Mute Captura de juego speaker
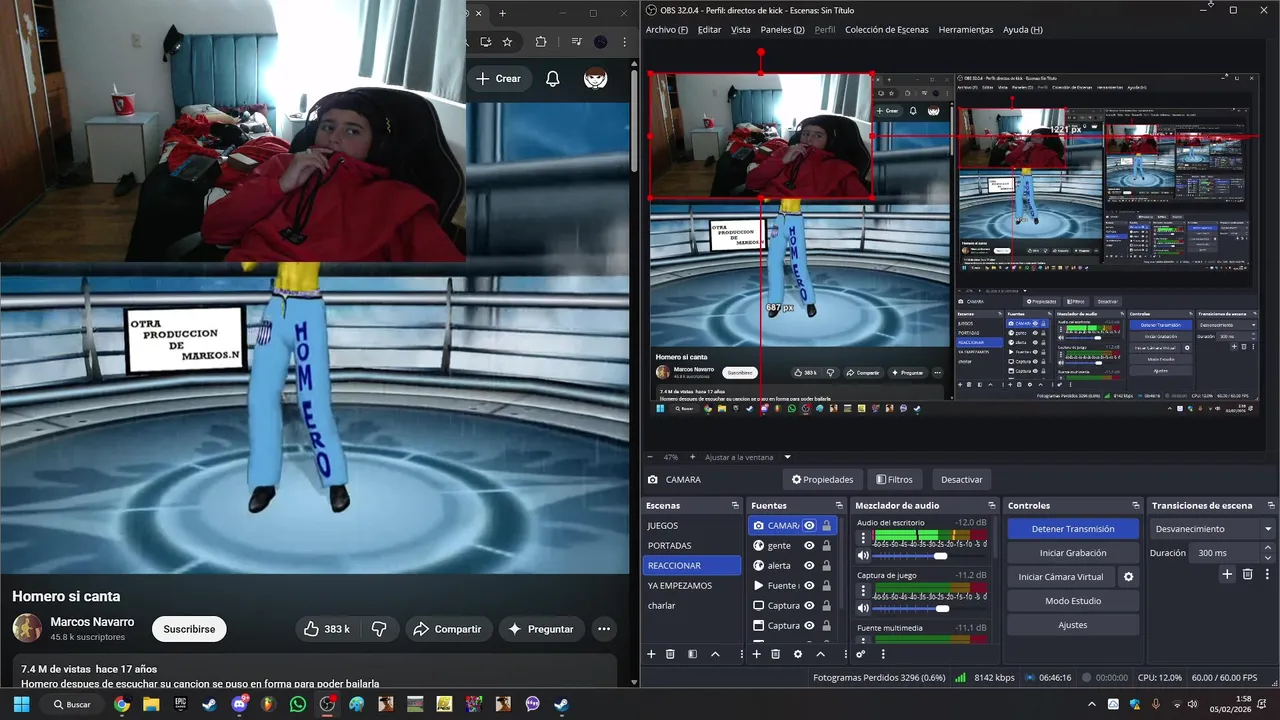Screen dimensions: 1280x720 864,608
